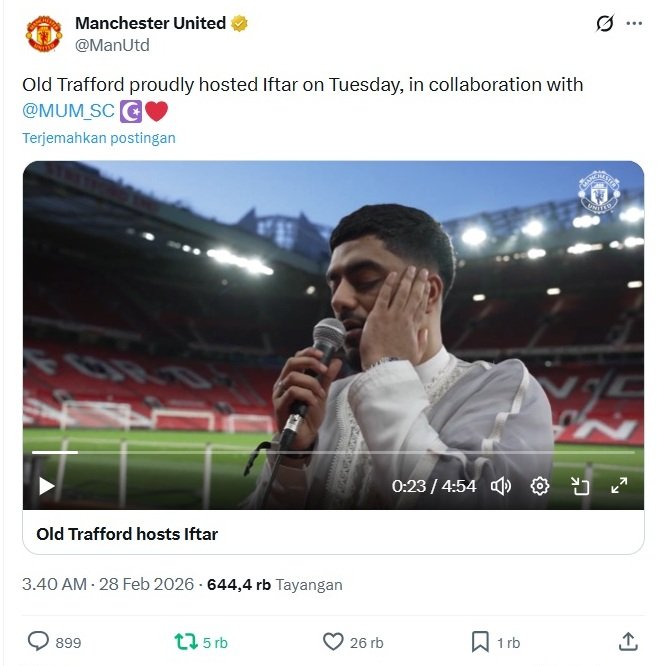This screenshot has height=666, width=657.
Task: Open the @MUM_SC mention link
Action: point(69,111)
